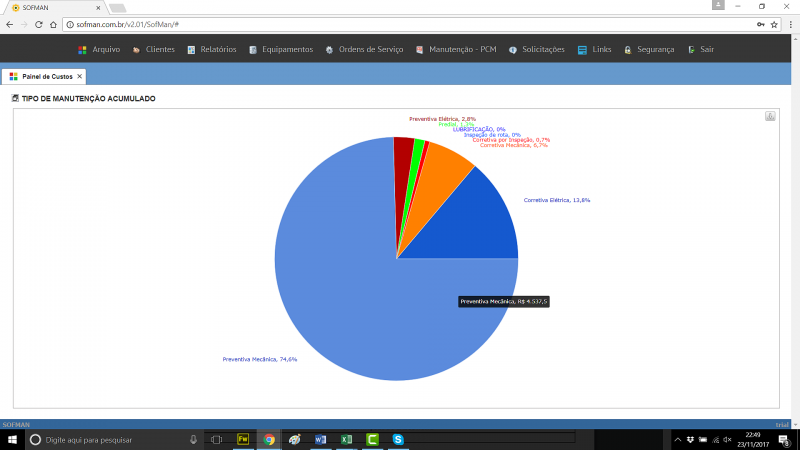Select the Painel de Custos tab
Screen dimensions: 800x450
pyautogui.click(x=45, y=76)
